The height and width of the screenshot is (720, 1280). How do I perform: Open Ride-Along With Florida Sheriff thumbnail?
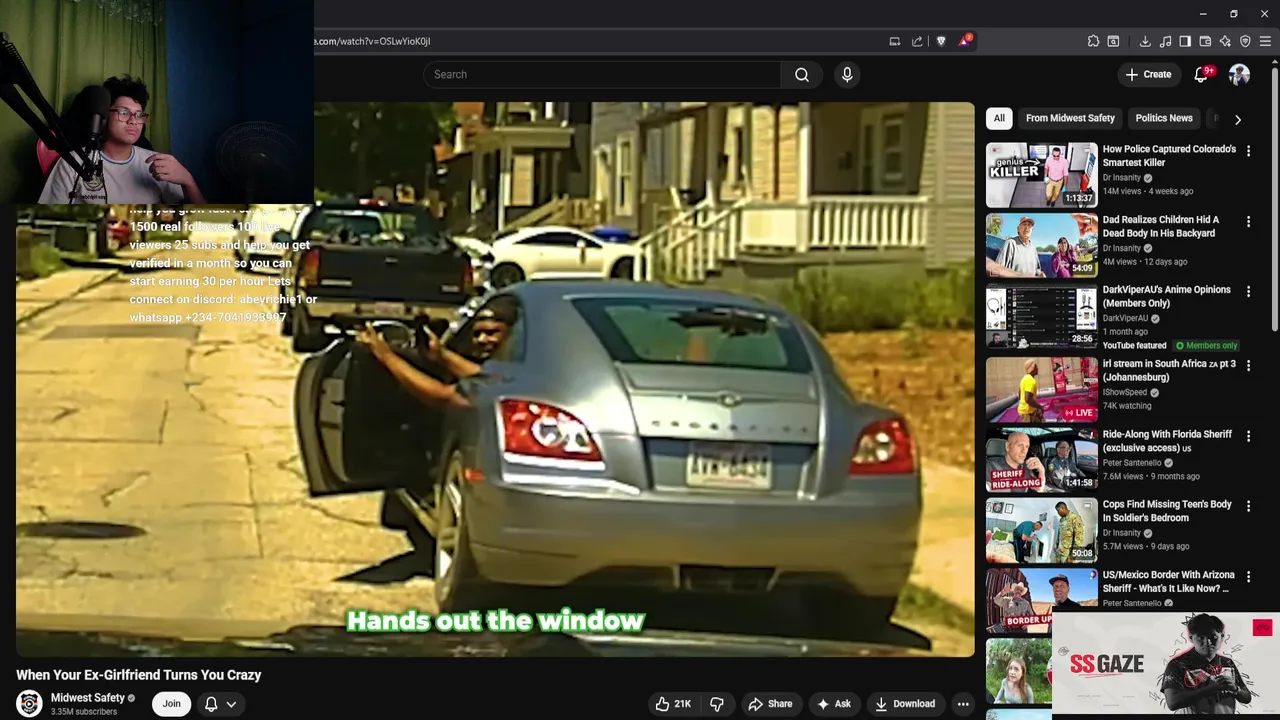coord(1041,460)
